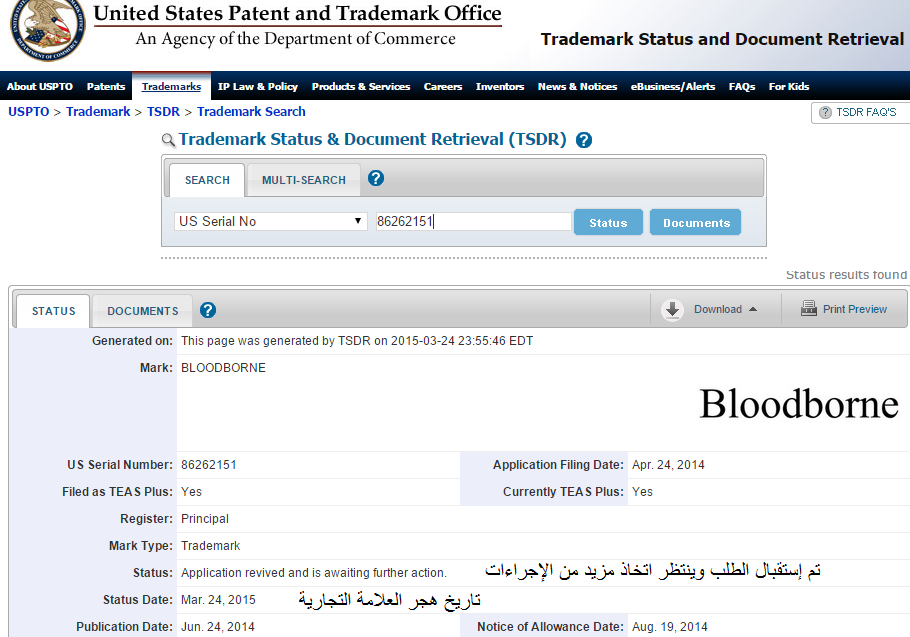Click the blue Status search button
Screen dimensions: 910x637
click(x=608, y=222)
